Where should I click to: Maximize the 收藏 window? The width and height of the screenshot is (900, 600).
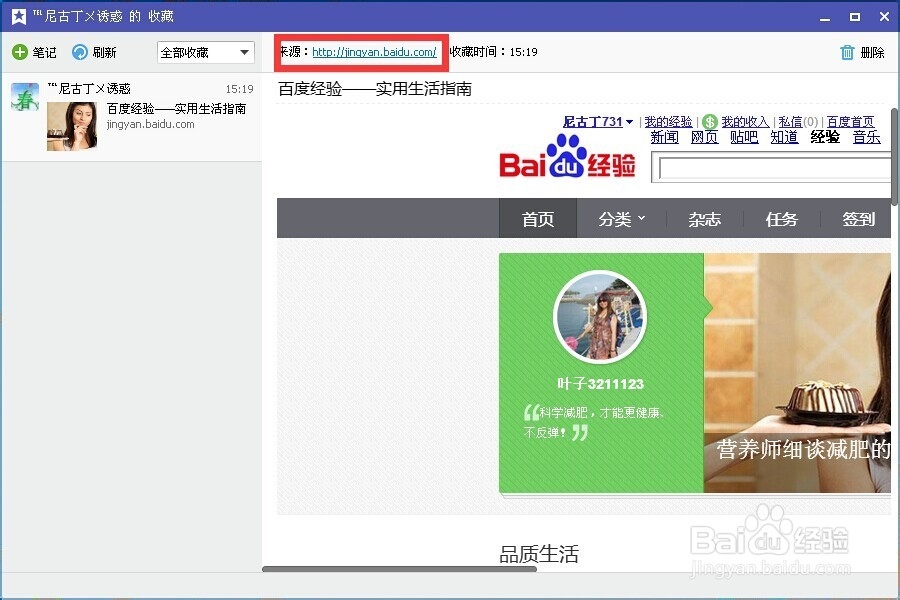click(855, 17)
